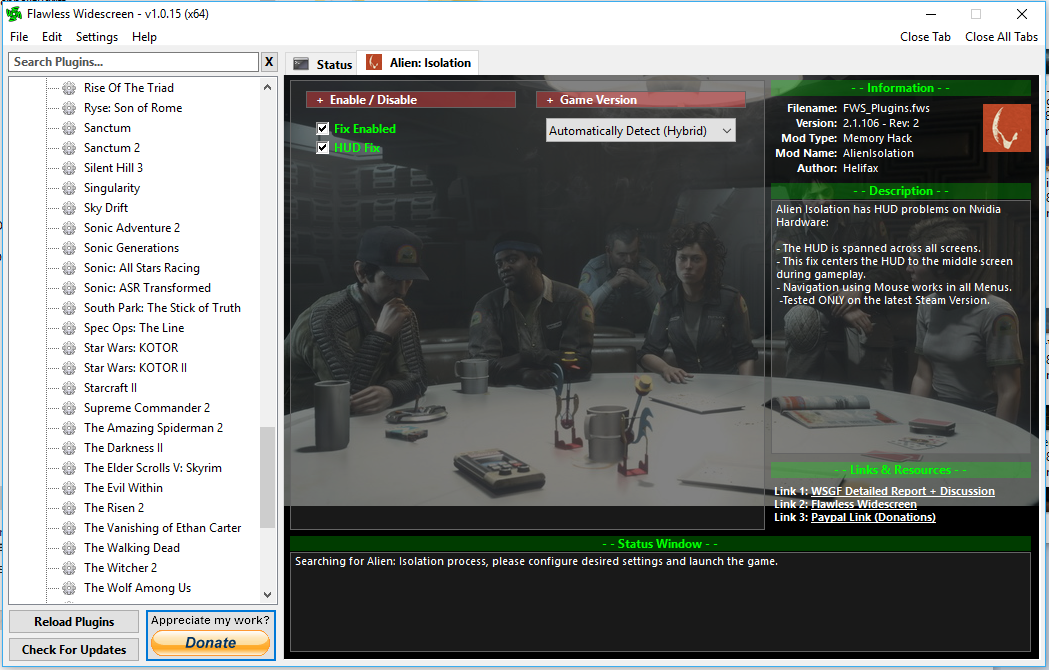Screen dimensions: 1049x670
Task: Open the Settings menu
Action: point(96,37)
